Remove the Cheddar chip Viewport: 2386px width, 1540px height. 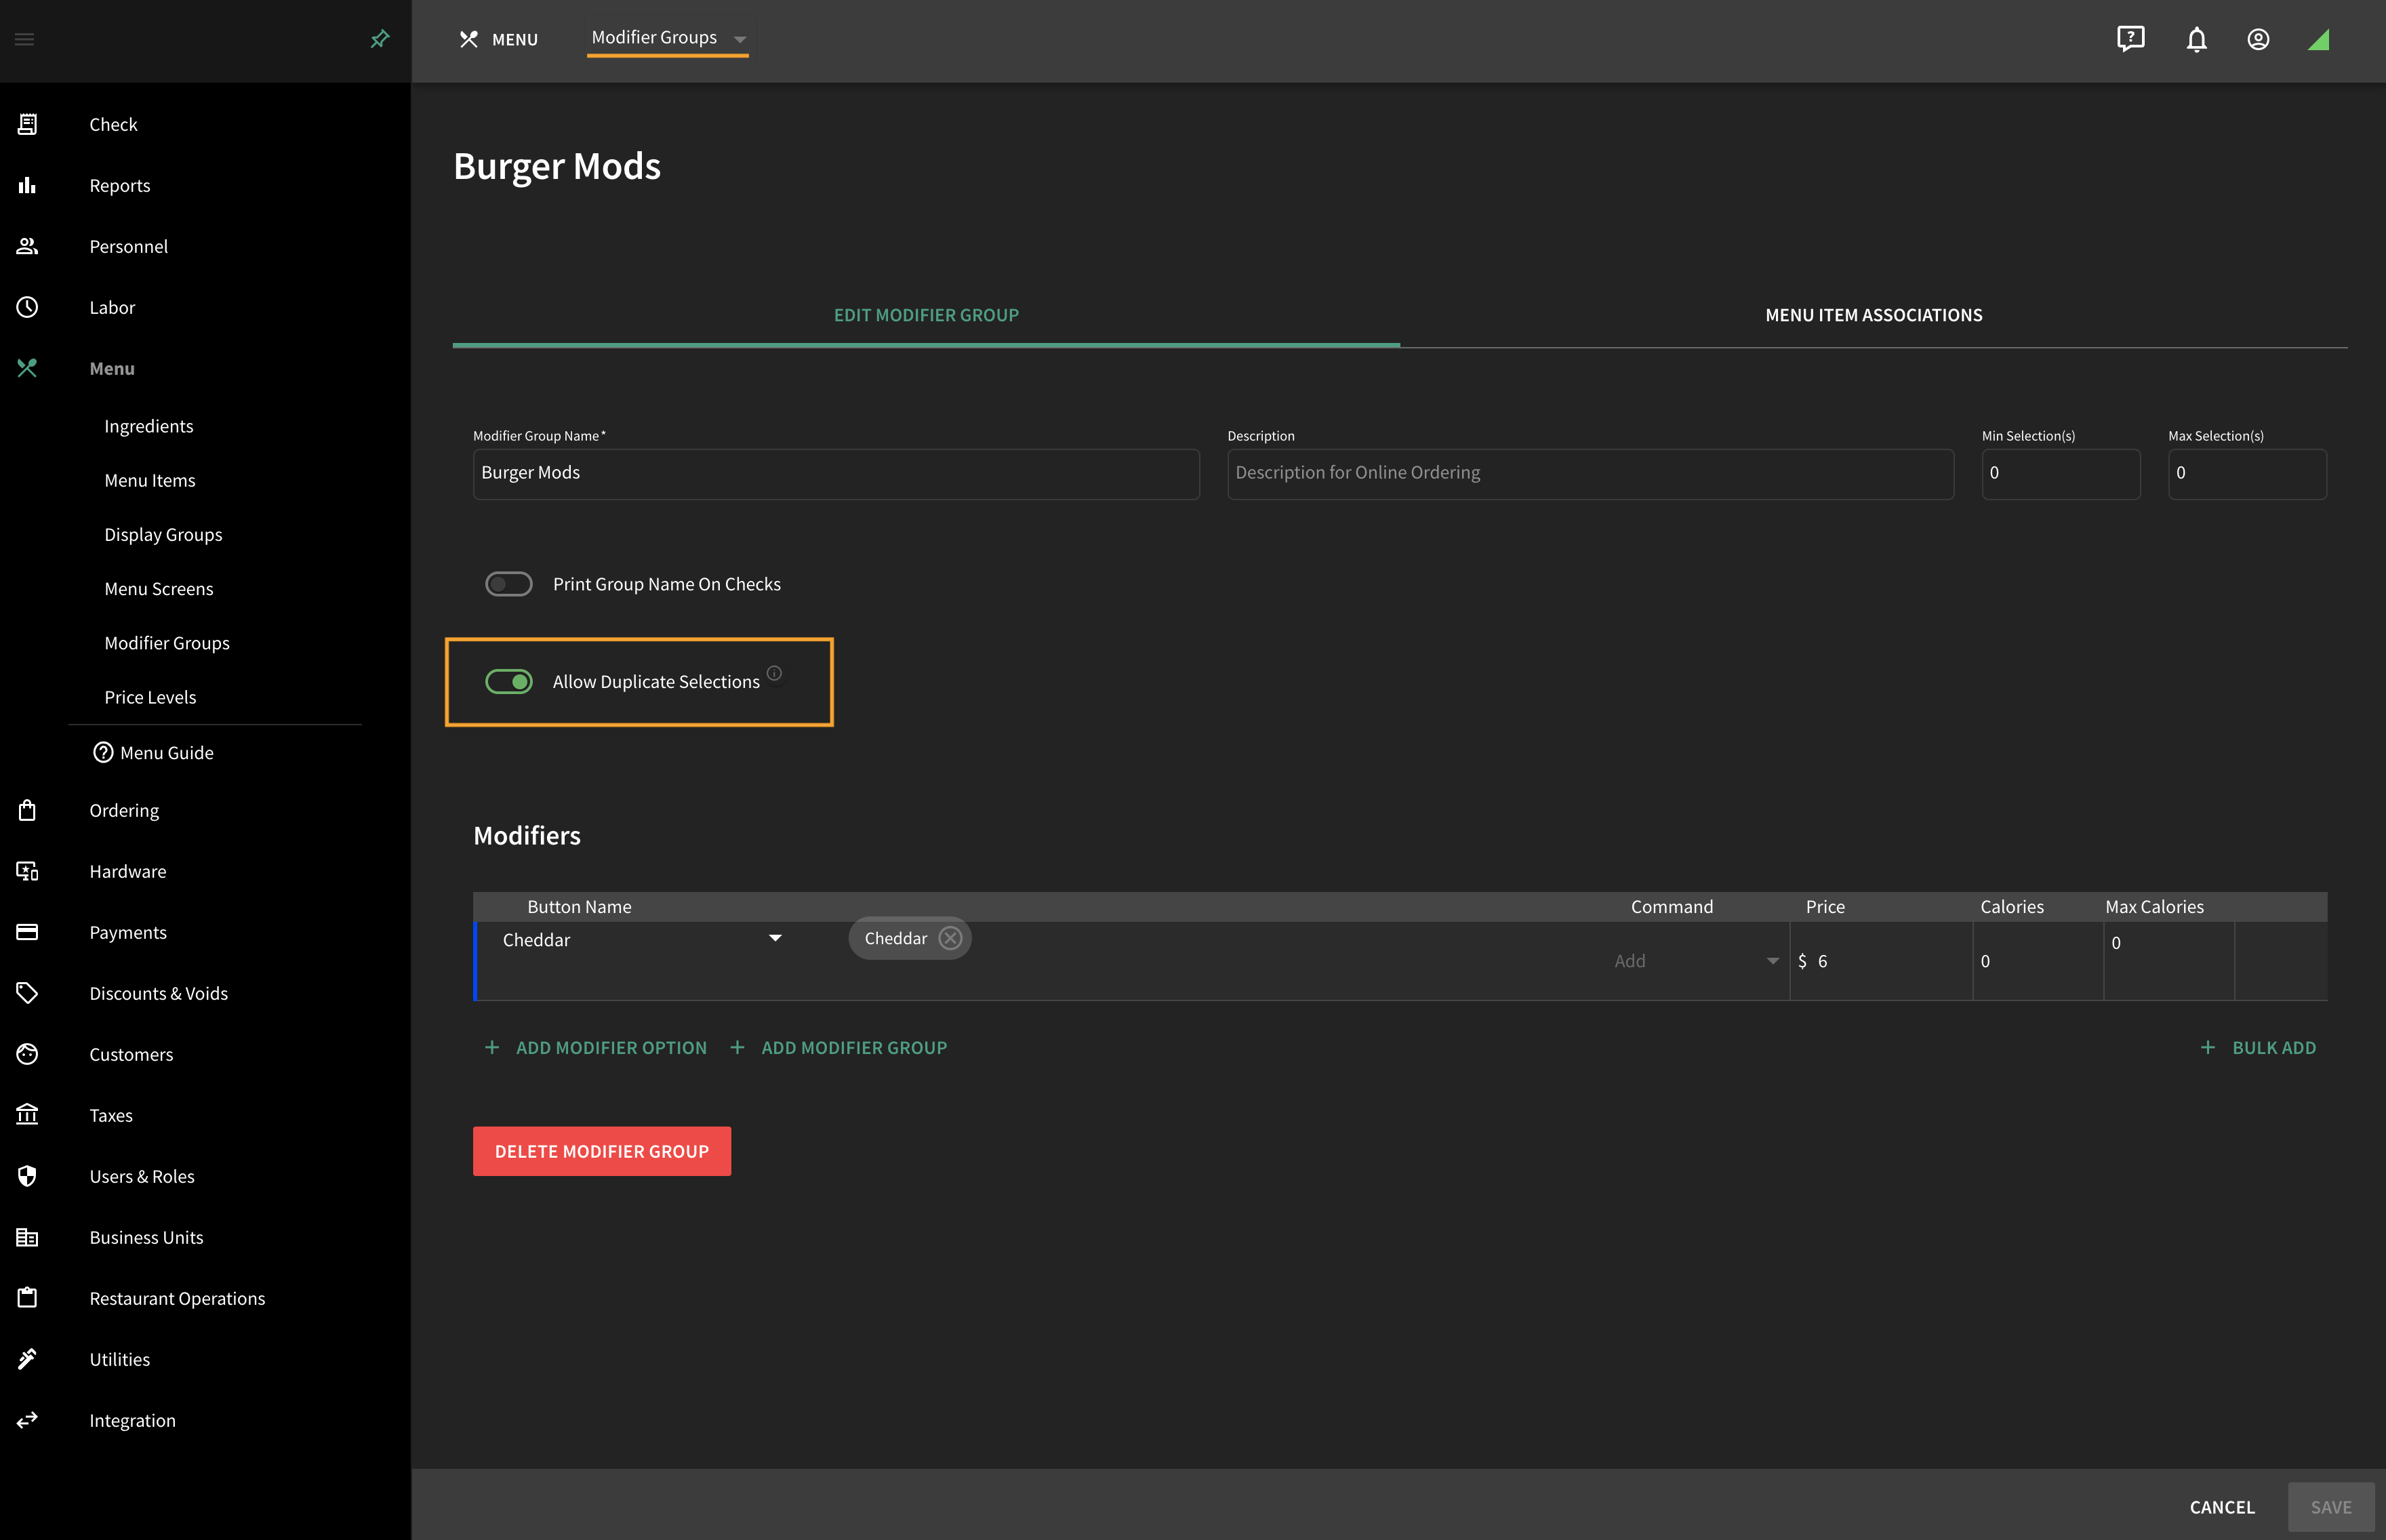coord(950,938)
